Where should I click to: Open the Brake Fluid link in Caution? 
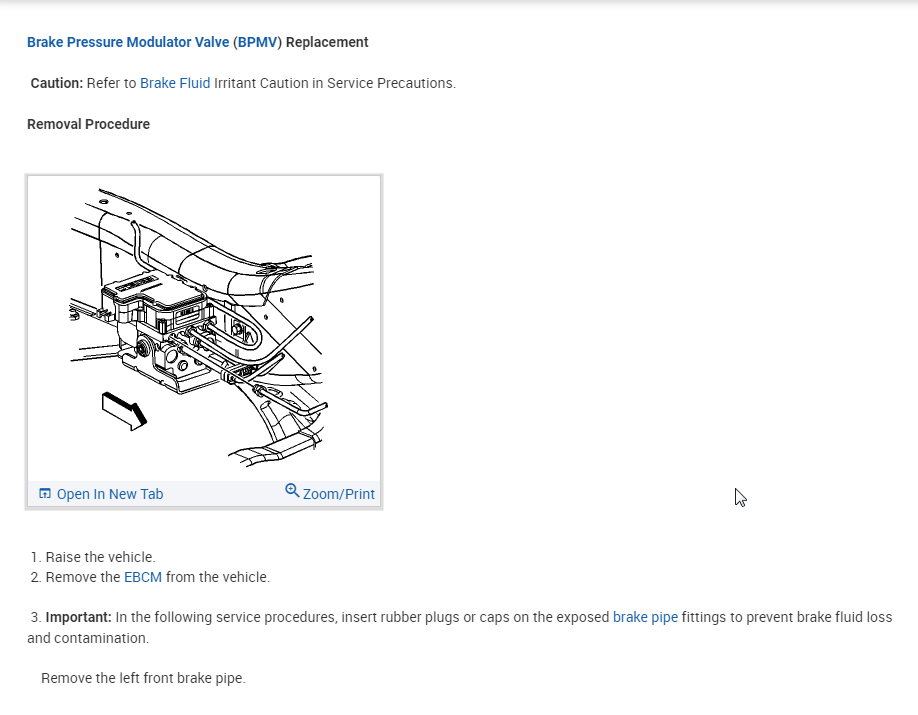pyautogui.click(x=175, y=83)
